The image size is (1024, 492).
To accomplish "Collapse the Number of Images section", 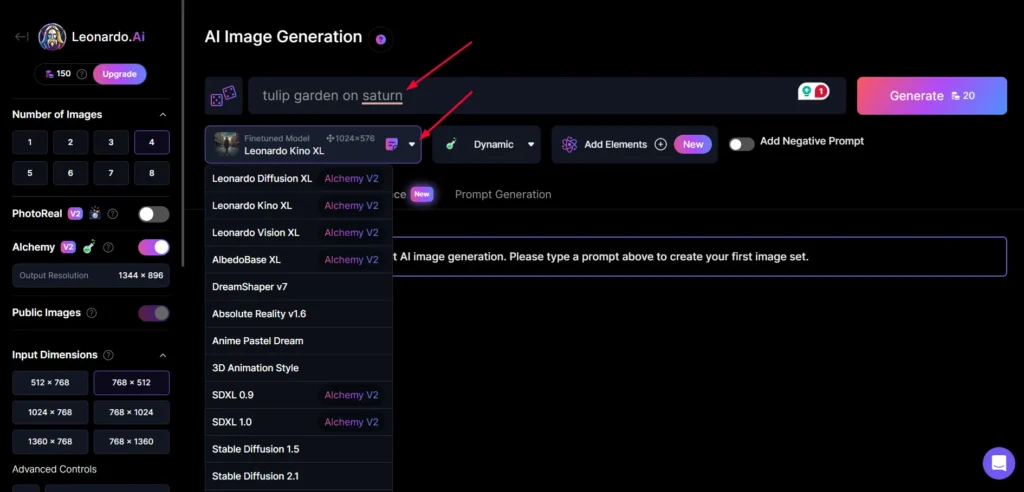I will click(163, 115).
